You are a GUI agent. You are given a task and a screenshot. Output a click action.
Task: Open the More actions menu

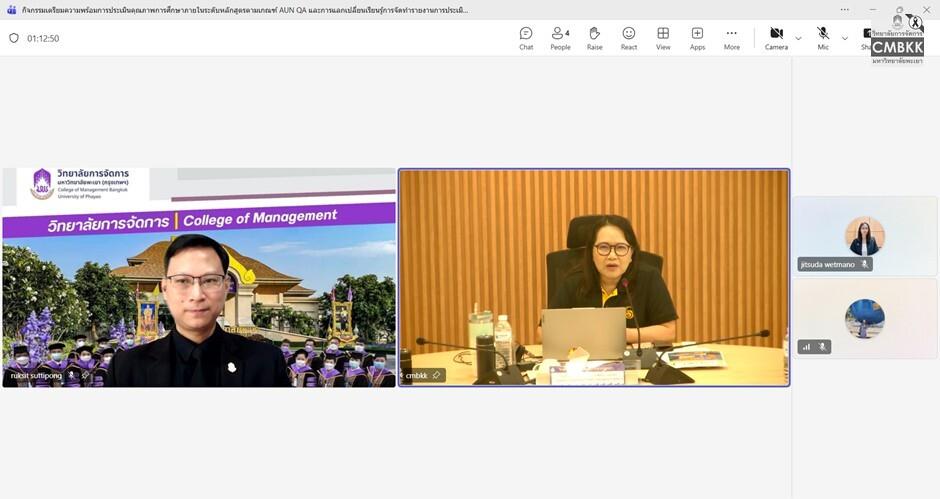tap(732, 38)
